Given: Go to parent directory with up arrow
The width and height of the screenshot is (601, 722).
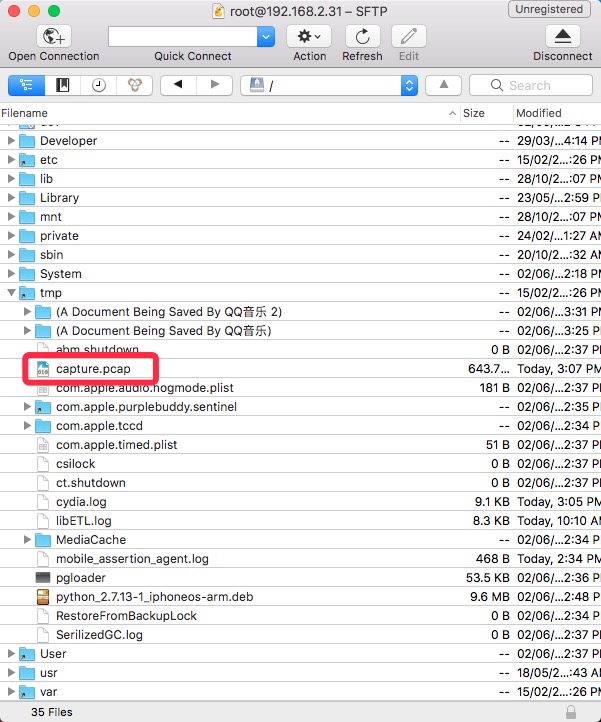Looking at the screenshot, I should click(444, 85).
